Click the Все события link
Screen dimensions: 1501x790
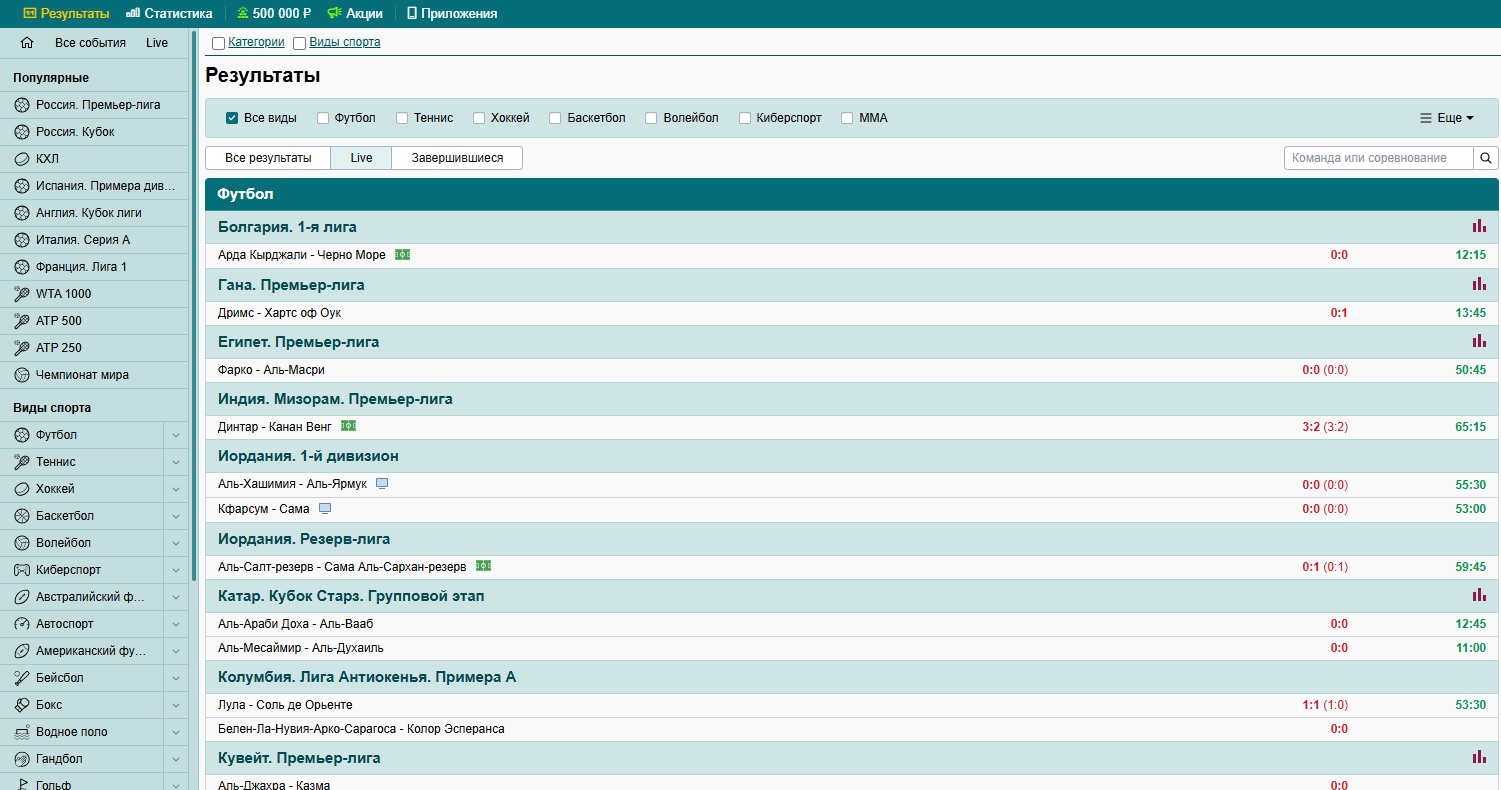click(90, 43)
